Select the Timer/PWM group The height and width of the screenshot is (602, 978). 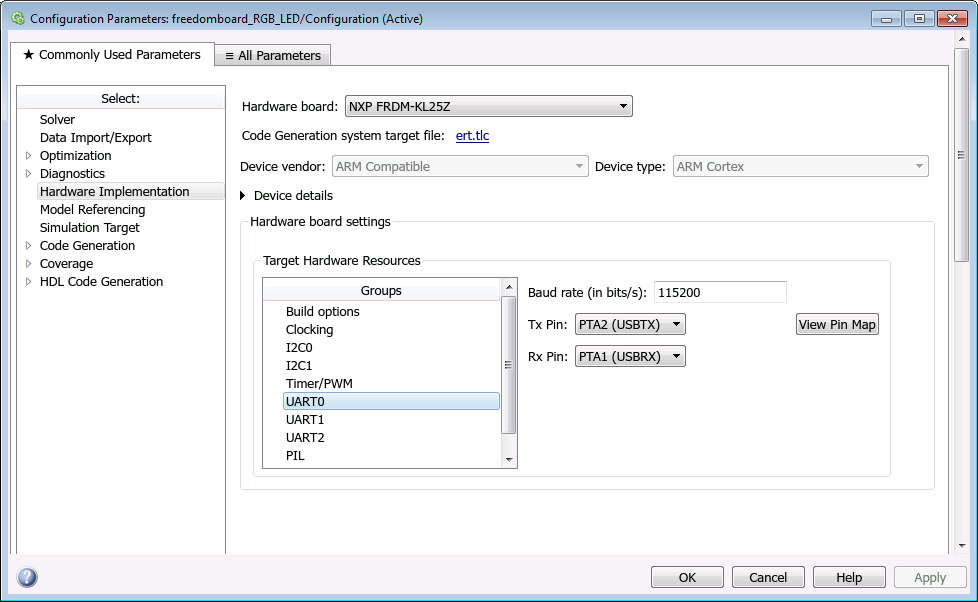[319, 384]
